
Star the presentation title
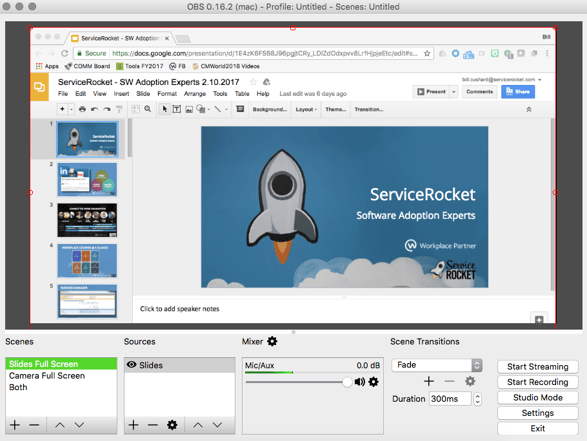pos(253,82)
